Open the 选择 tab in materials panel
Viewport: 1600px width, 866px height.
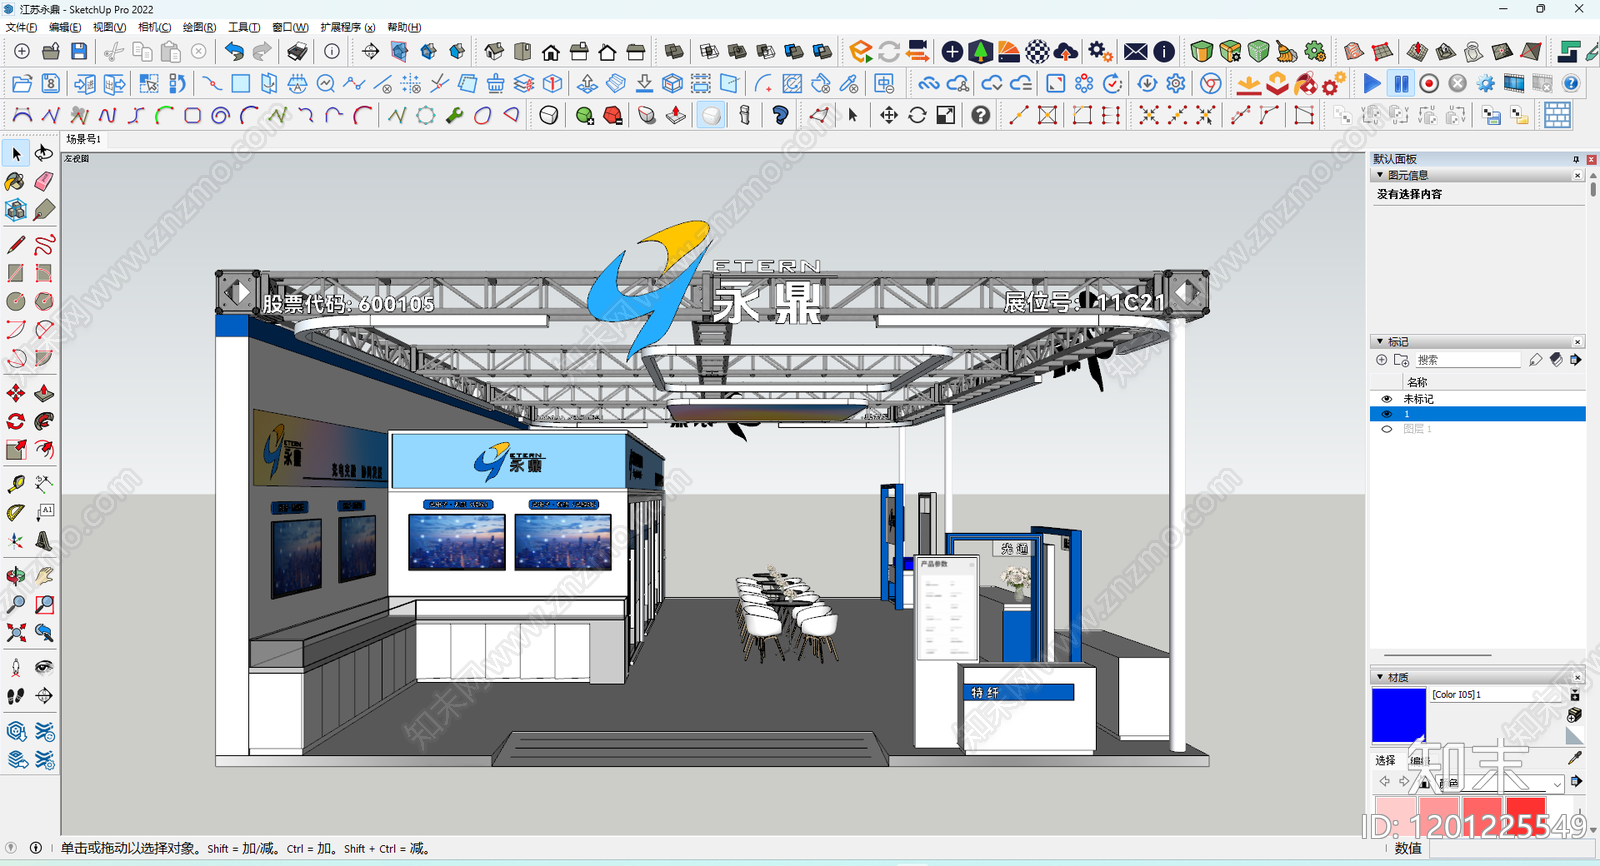1385,760
